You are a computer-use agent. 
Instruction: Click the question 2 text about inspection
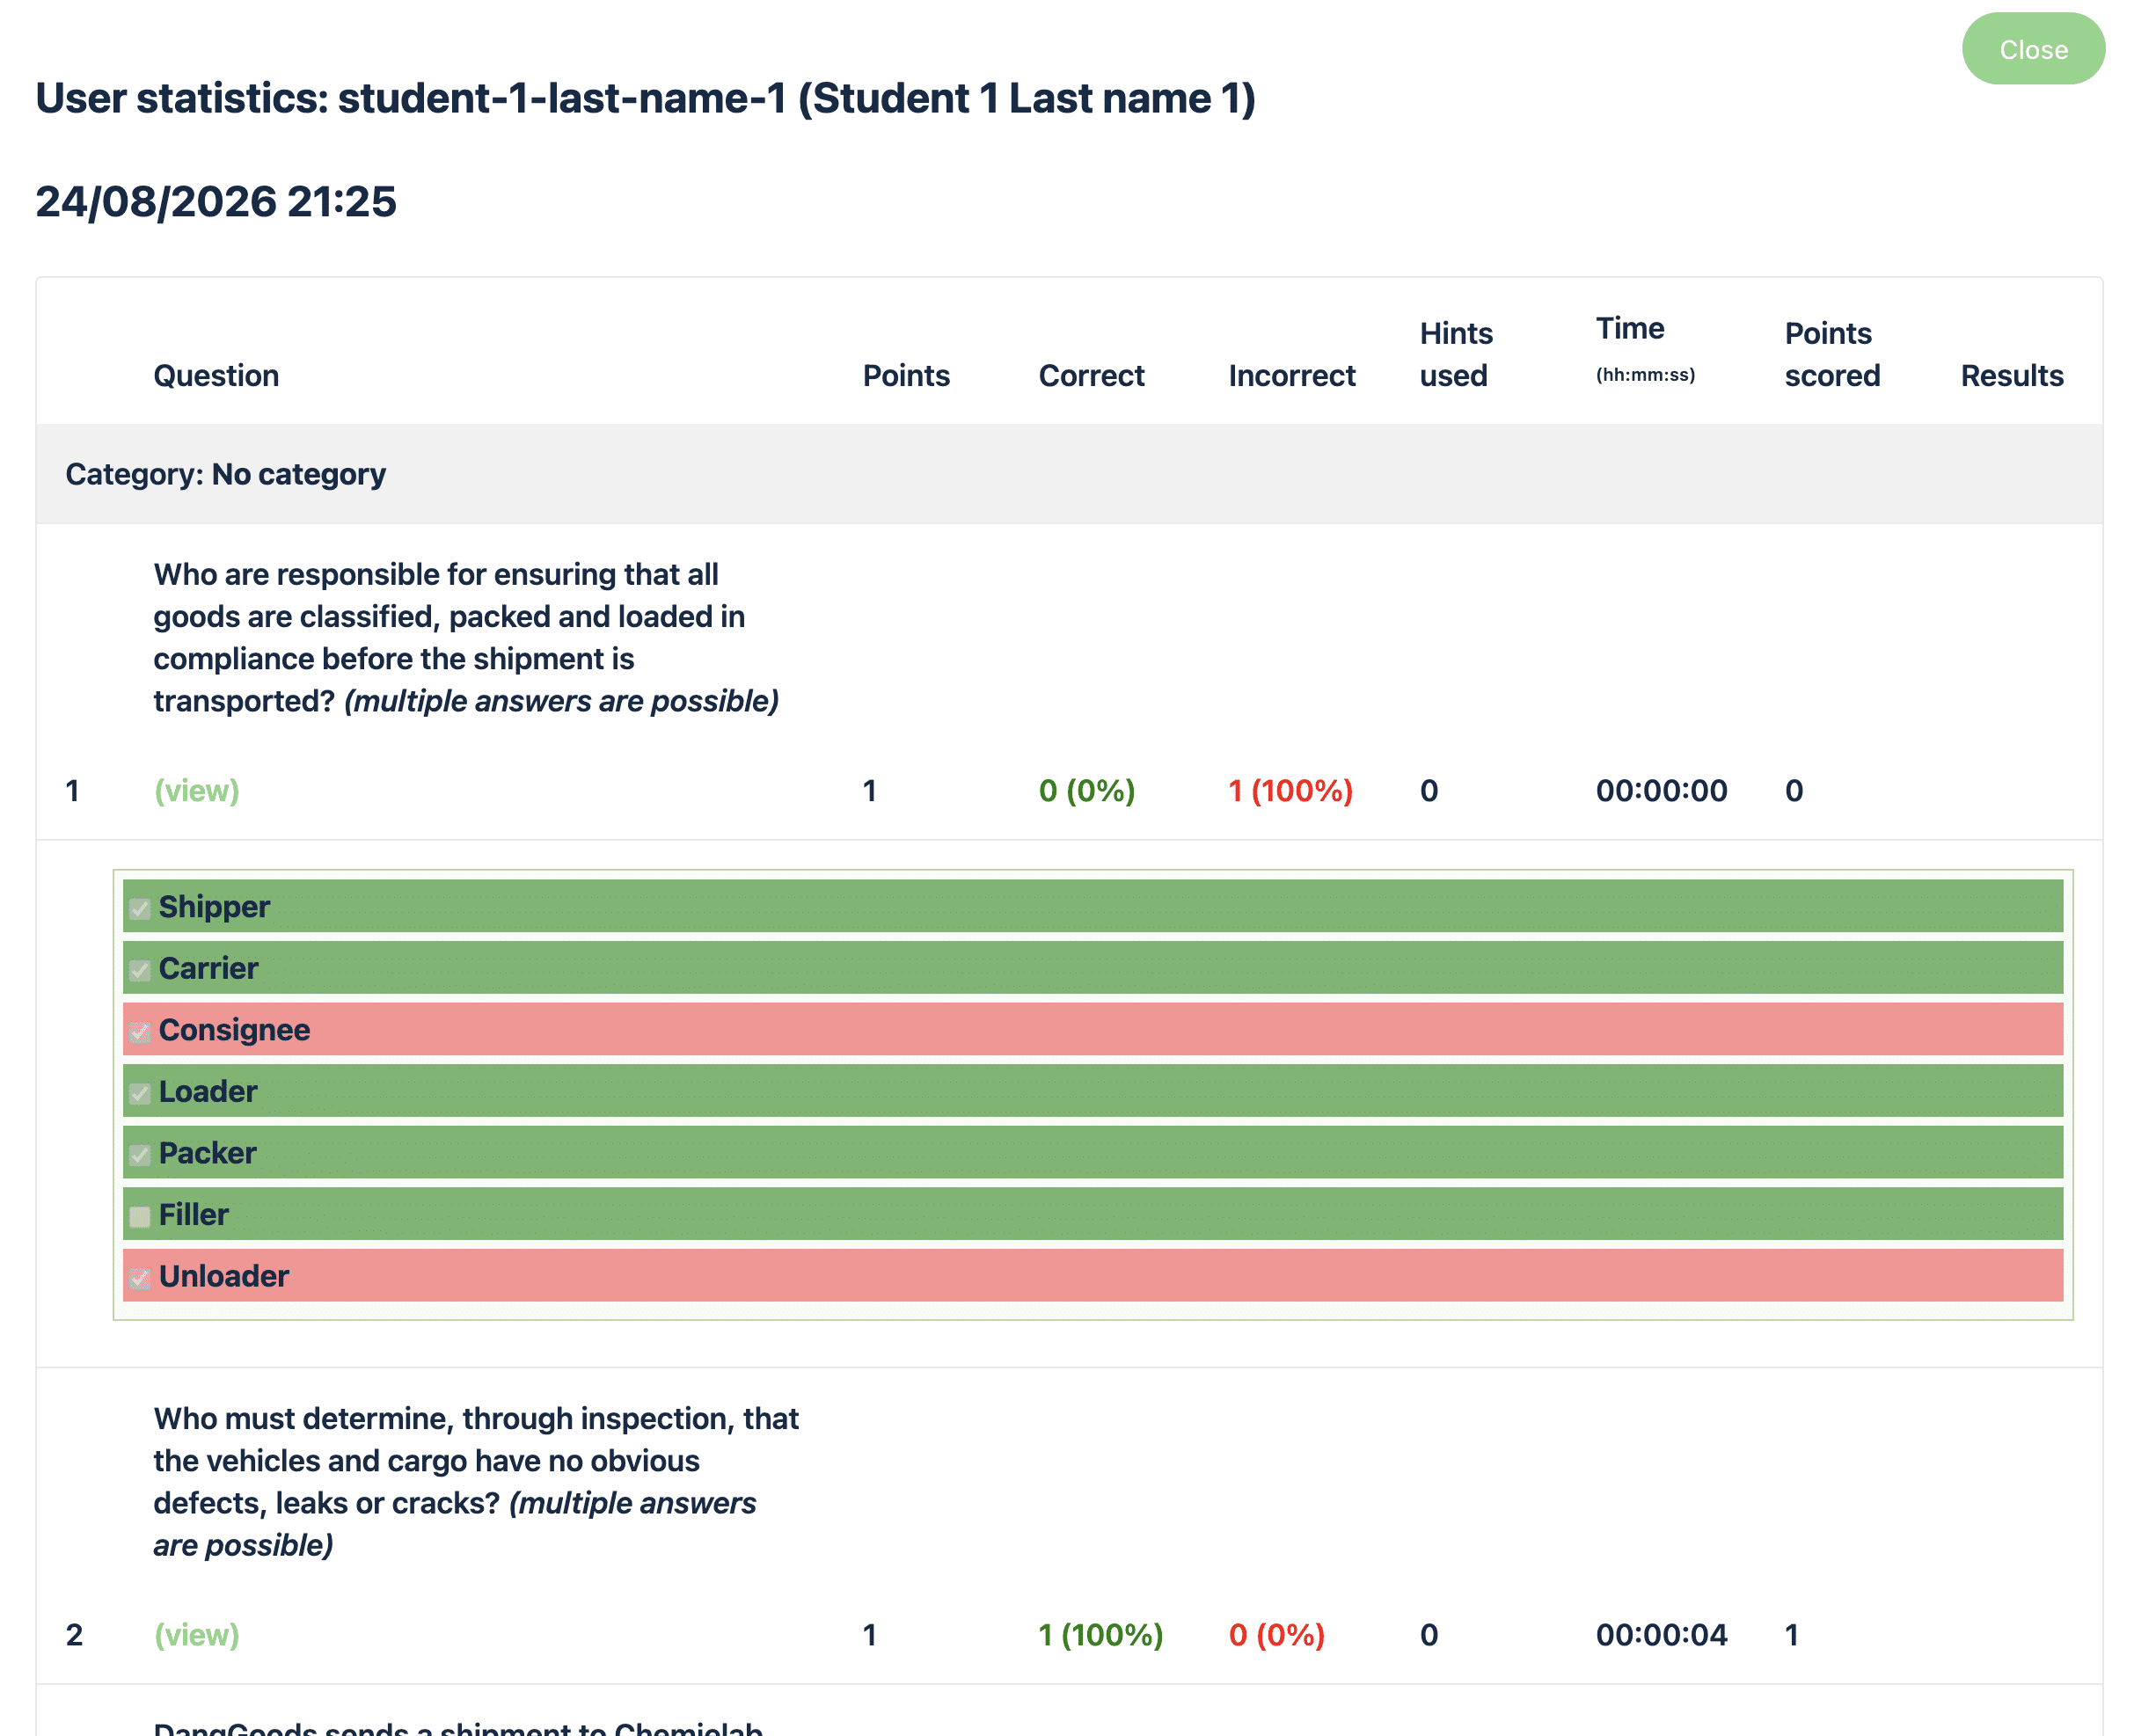click(476, 1482)
